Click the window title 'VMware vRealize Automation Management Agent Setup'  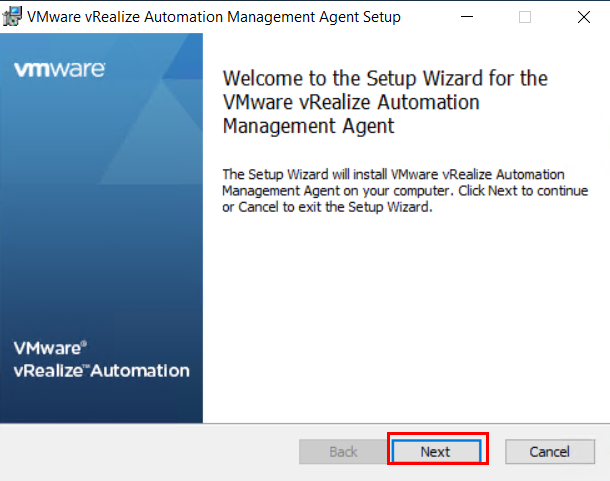pyautogui.click(x=214, y=17)
